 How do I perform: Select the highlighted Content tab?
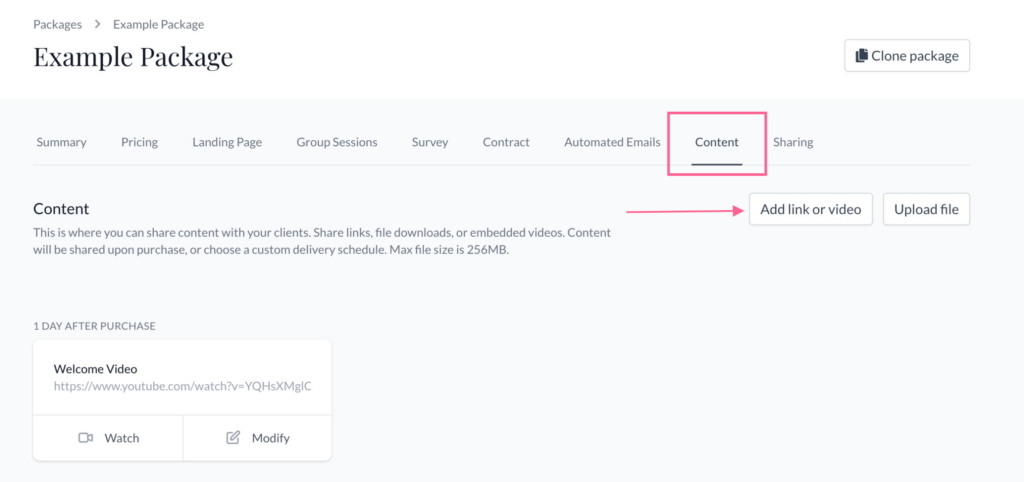(x=716, y=142)
